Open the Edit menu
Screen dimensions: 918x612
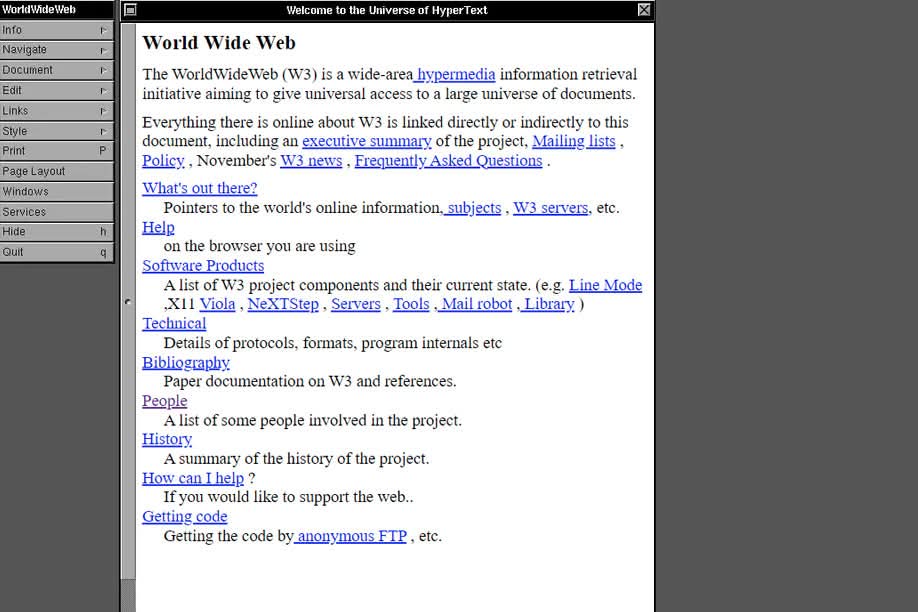click(56, 91)
